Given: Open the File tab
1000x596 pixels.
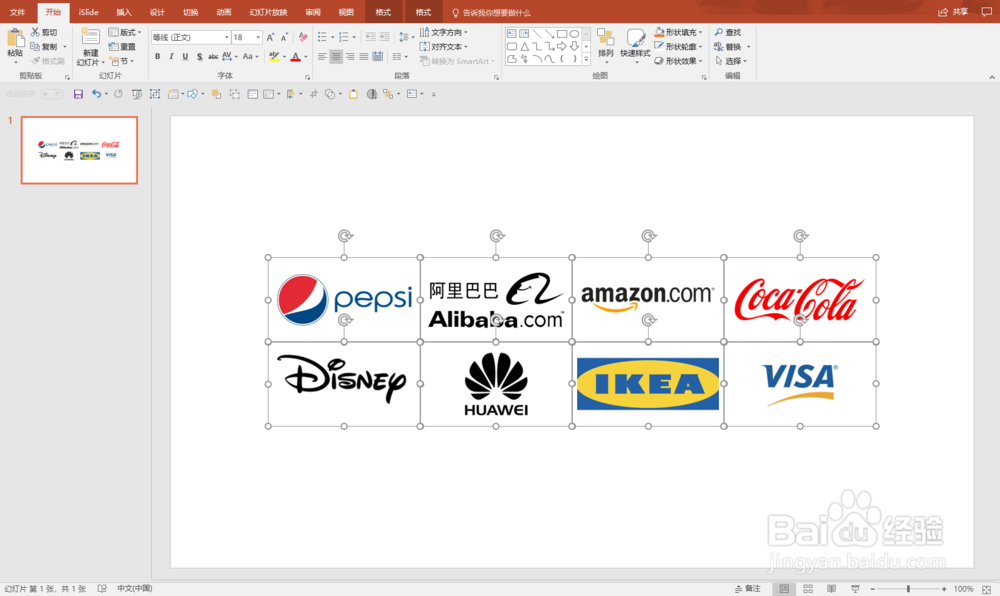Looking at the screenshot, I should pyautogui.click(x=18, y=12).
